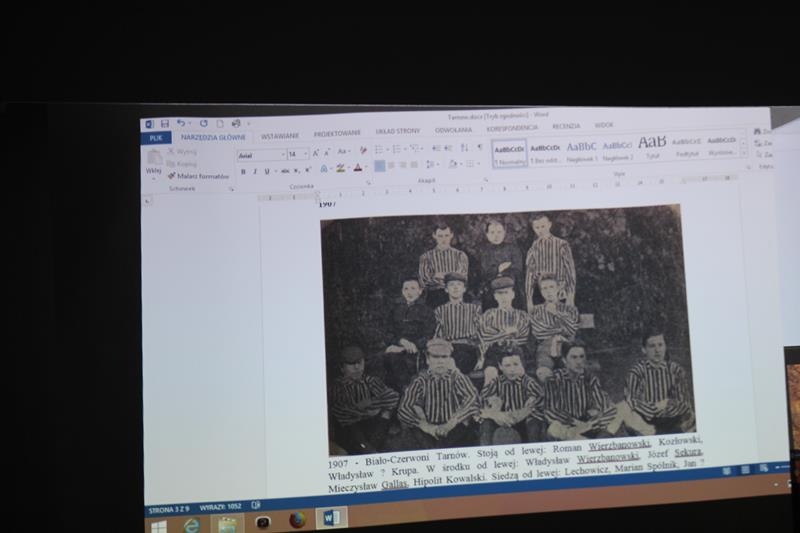Apply the Nagłówek 1 heading style

coord(581,148)
